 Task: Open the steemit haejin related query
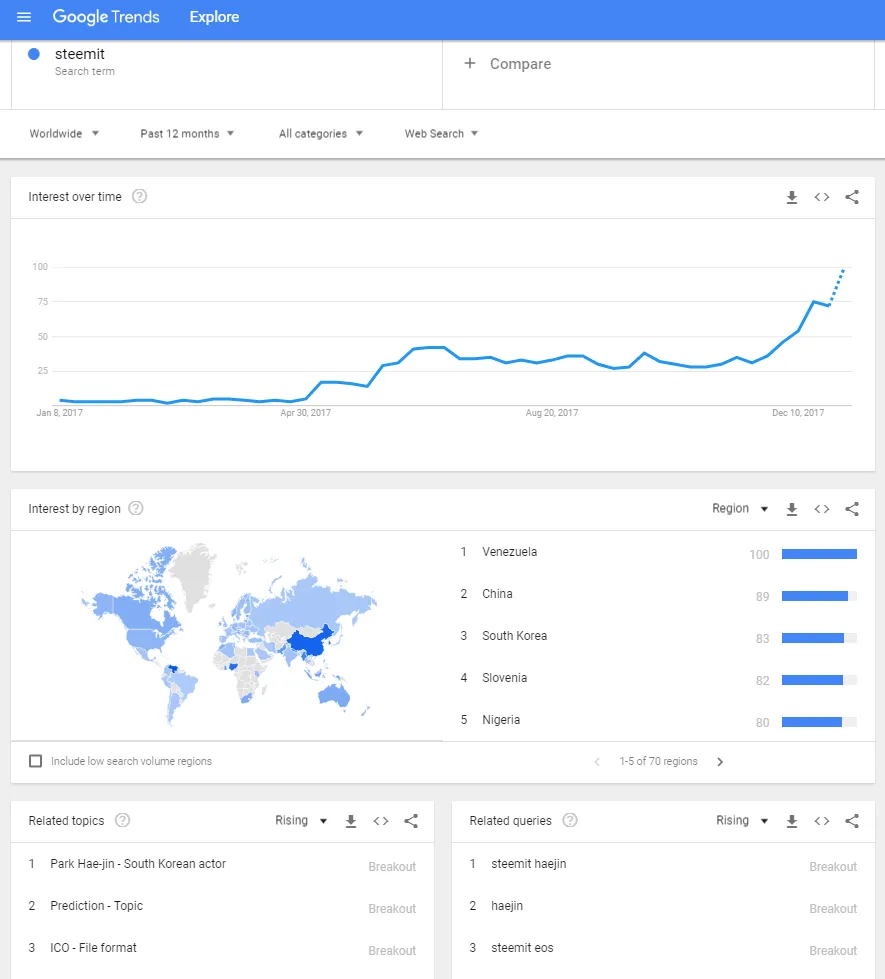click(529, 864)
